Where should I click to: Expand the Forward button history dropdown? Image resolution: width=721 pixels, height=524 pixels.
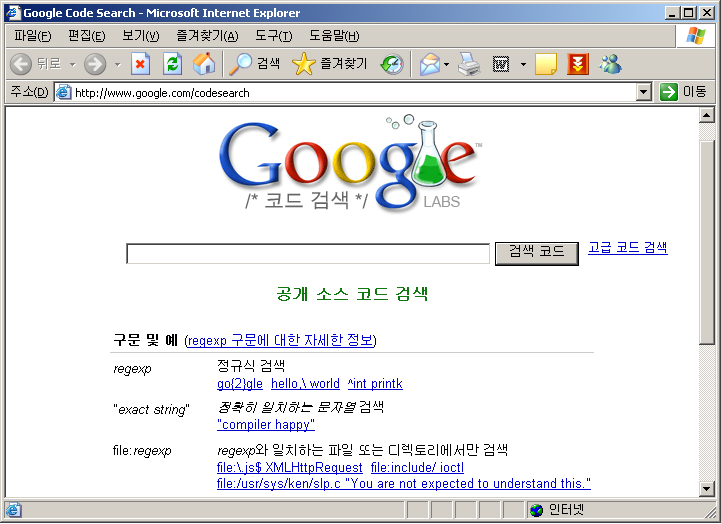(x=118, y=64)
